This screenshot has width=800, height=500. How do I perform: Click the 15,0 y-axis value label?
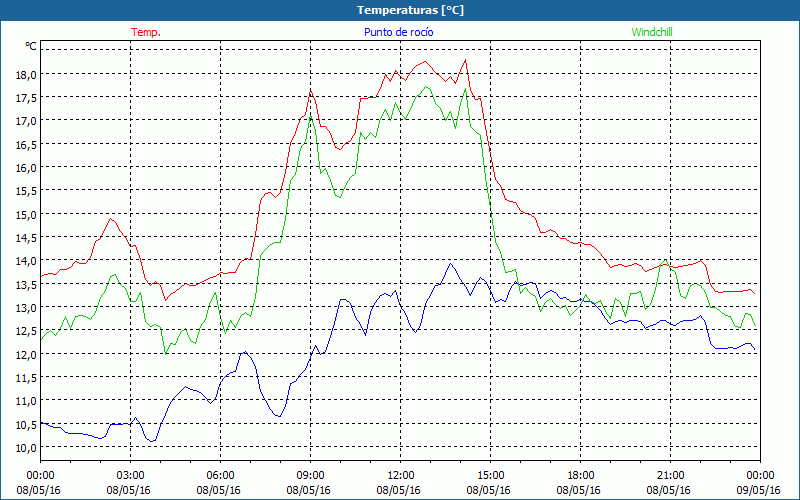tap(24, 214)
